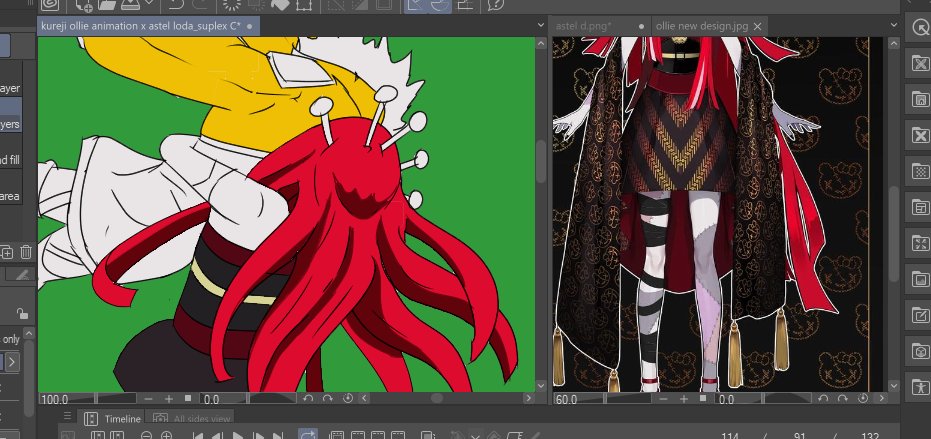931x439 pixels.
Task: Reset rotation of left canvas
Action: [x=348, y=398]
